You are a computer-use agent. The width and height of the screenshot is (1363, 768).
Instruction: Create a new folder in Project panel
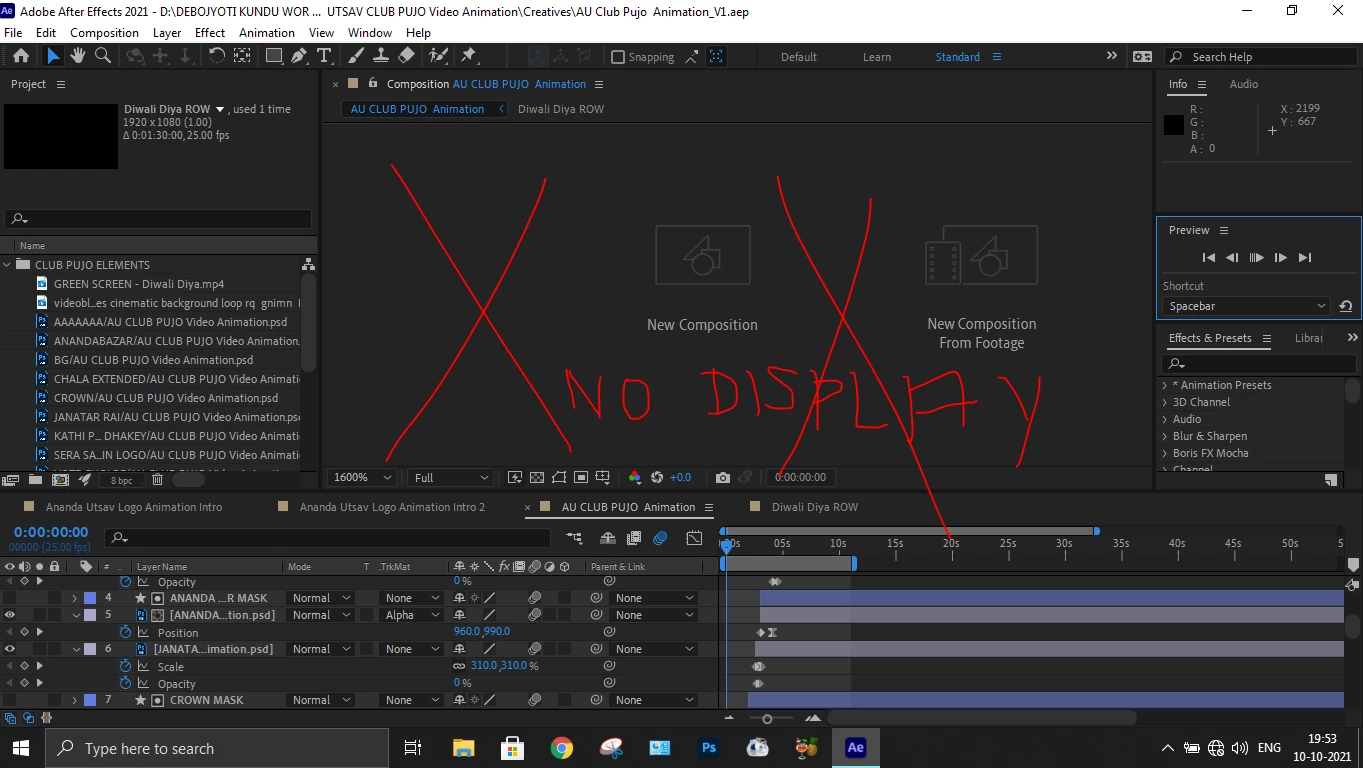(x=35, y=480)
